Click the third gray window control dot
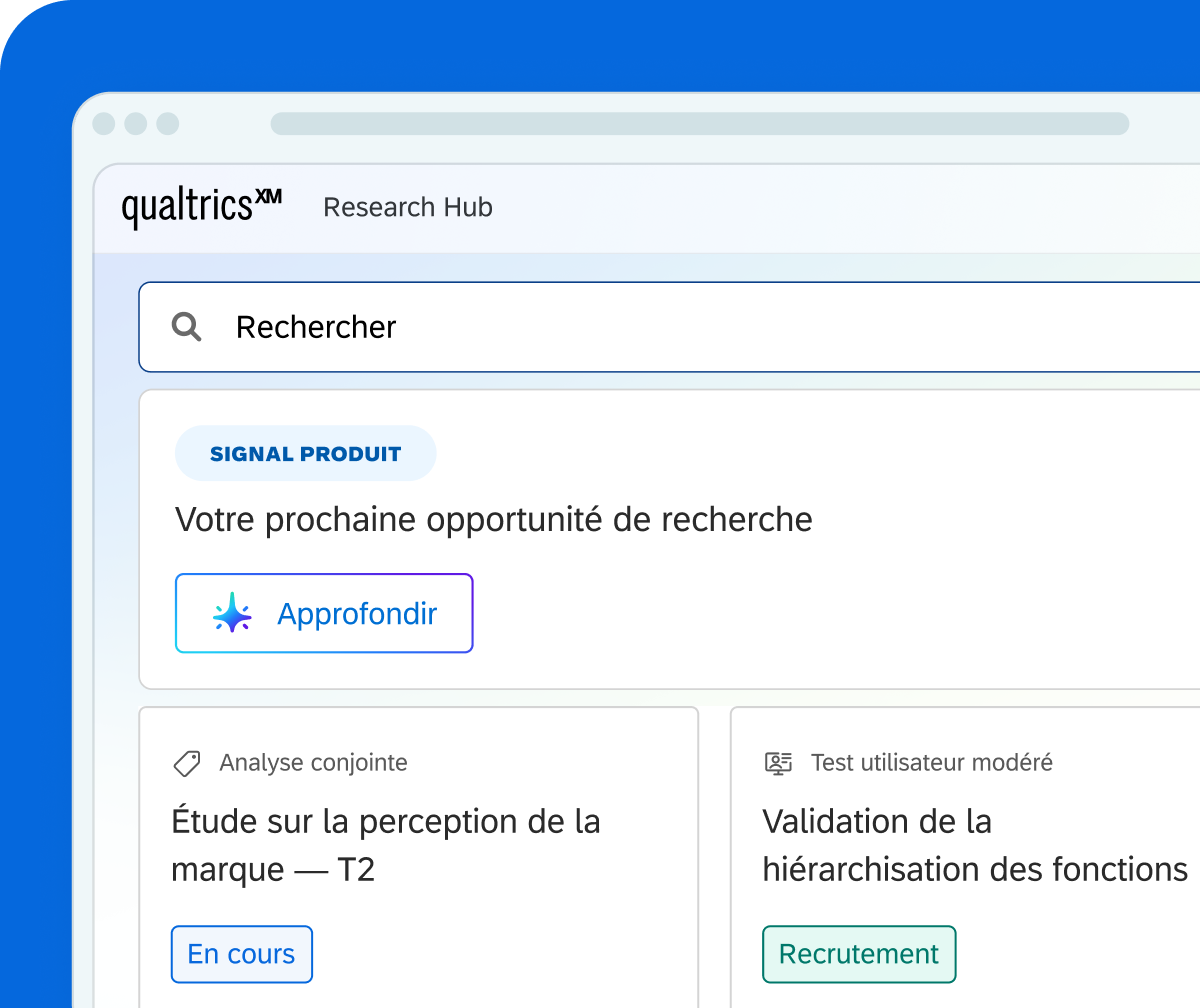This screenshot has height=1008, width=1200. tap(168, 124)
